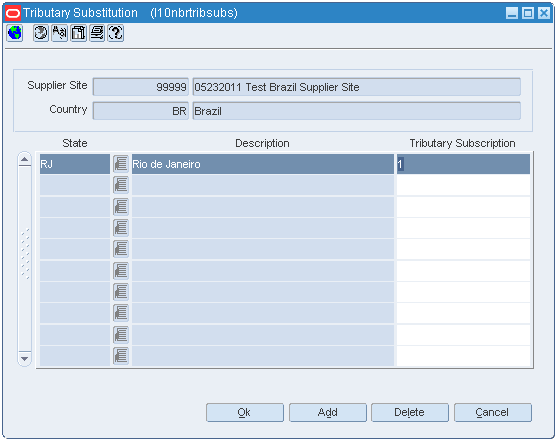Click the scrollbar down arrow
556x440 pixels.
(x=24, y=358)
